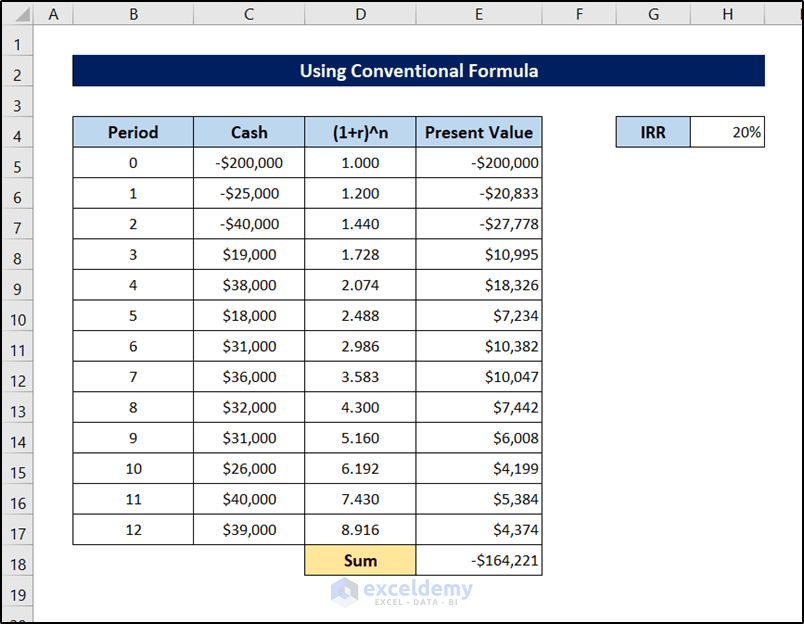Viewport: 804px width, 624px height.
Task: Select column header B
Action: point(133,14)
